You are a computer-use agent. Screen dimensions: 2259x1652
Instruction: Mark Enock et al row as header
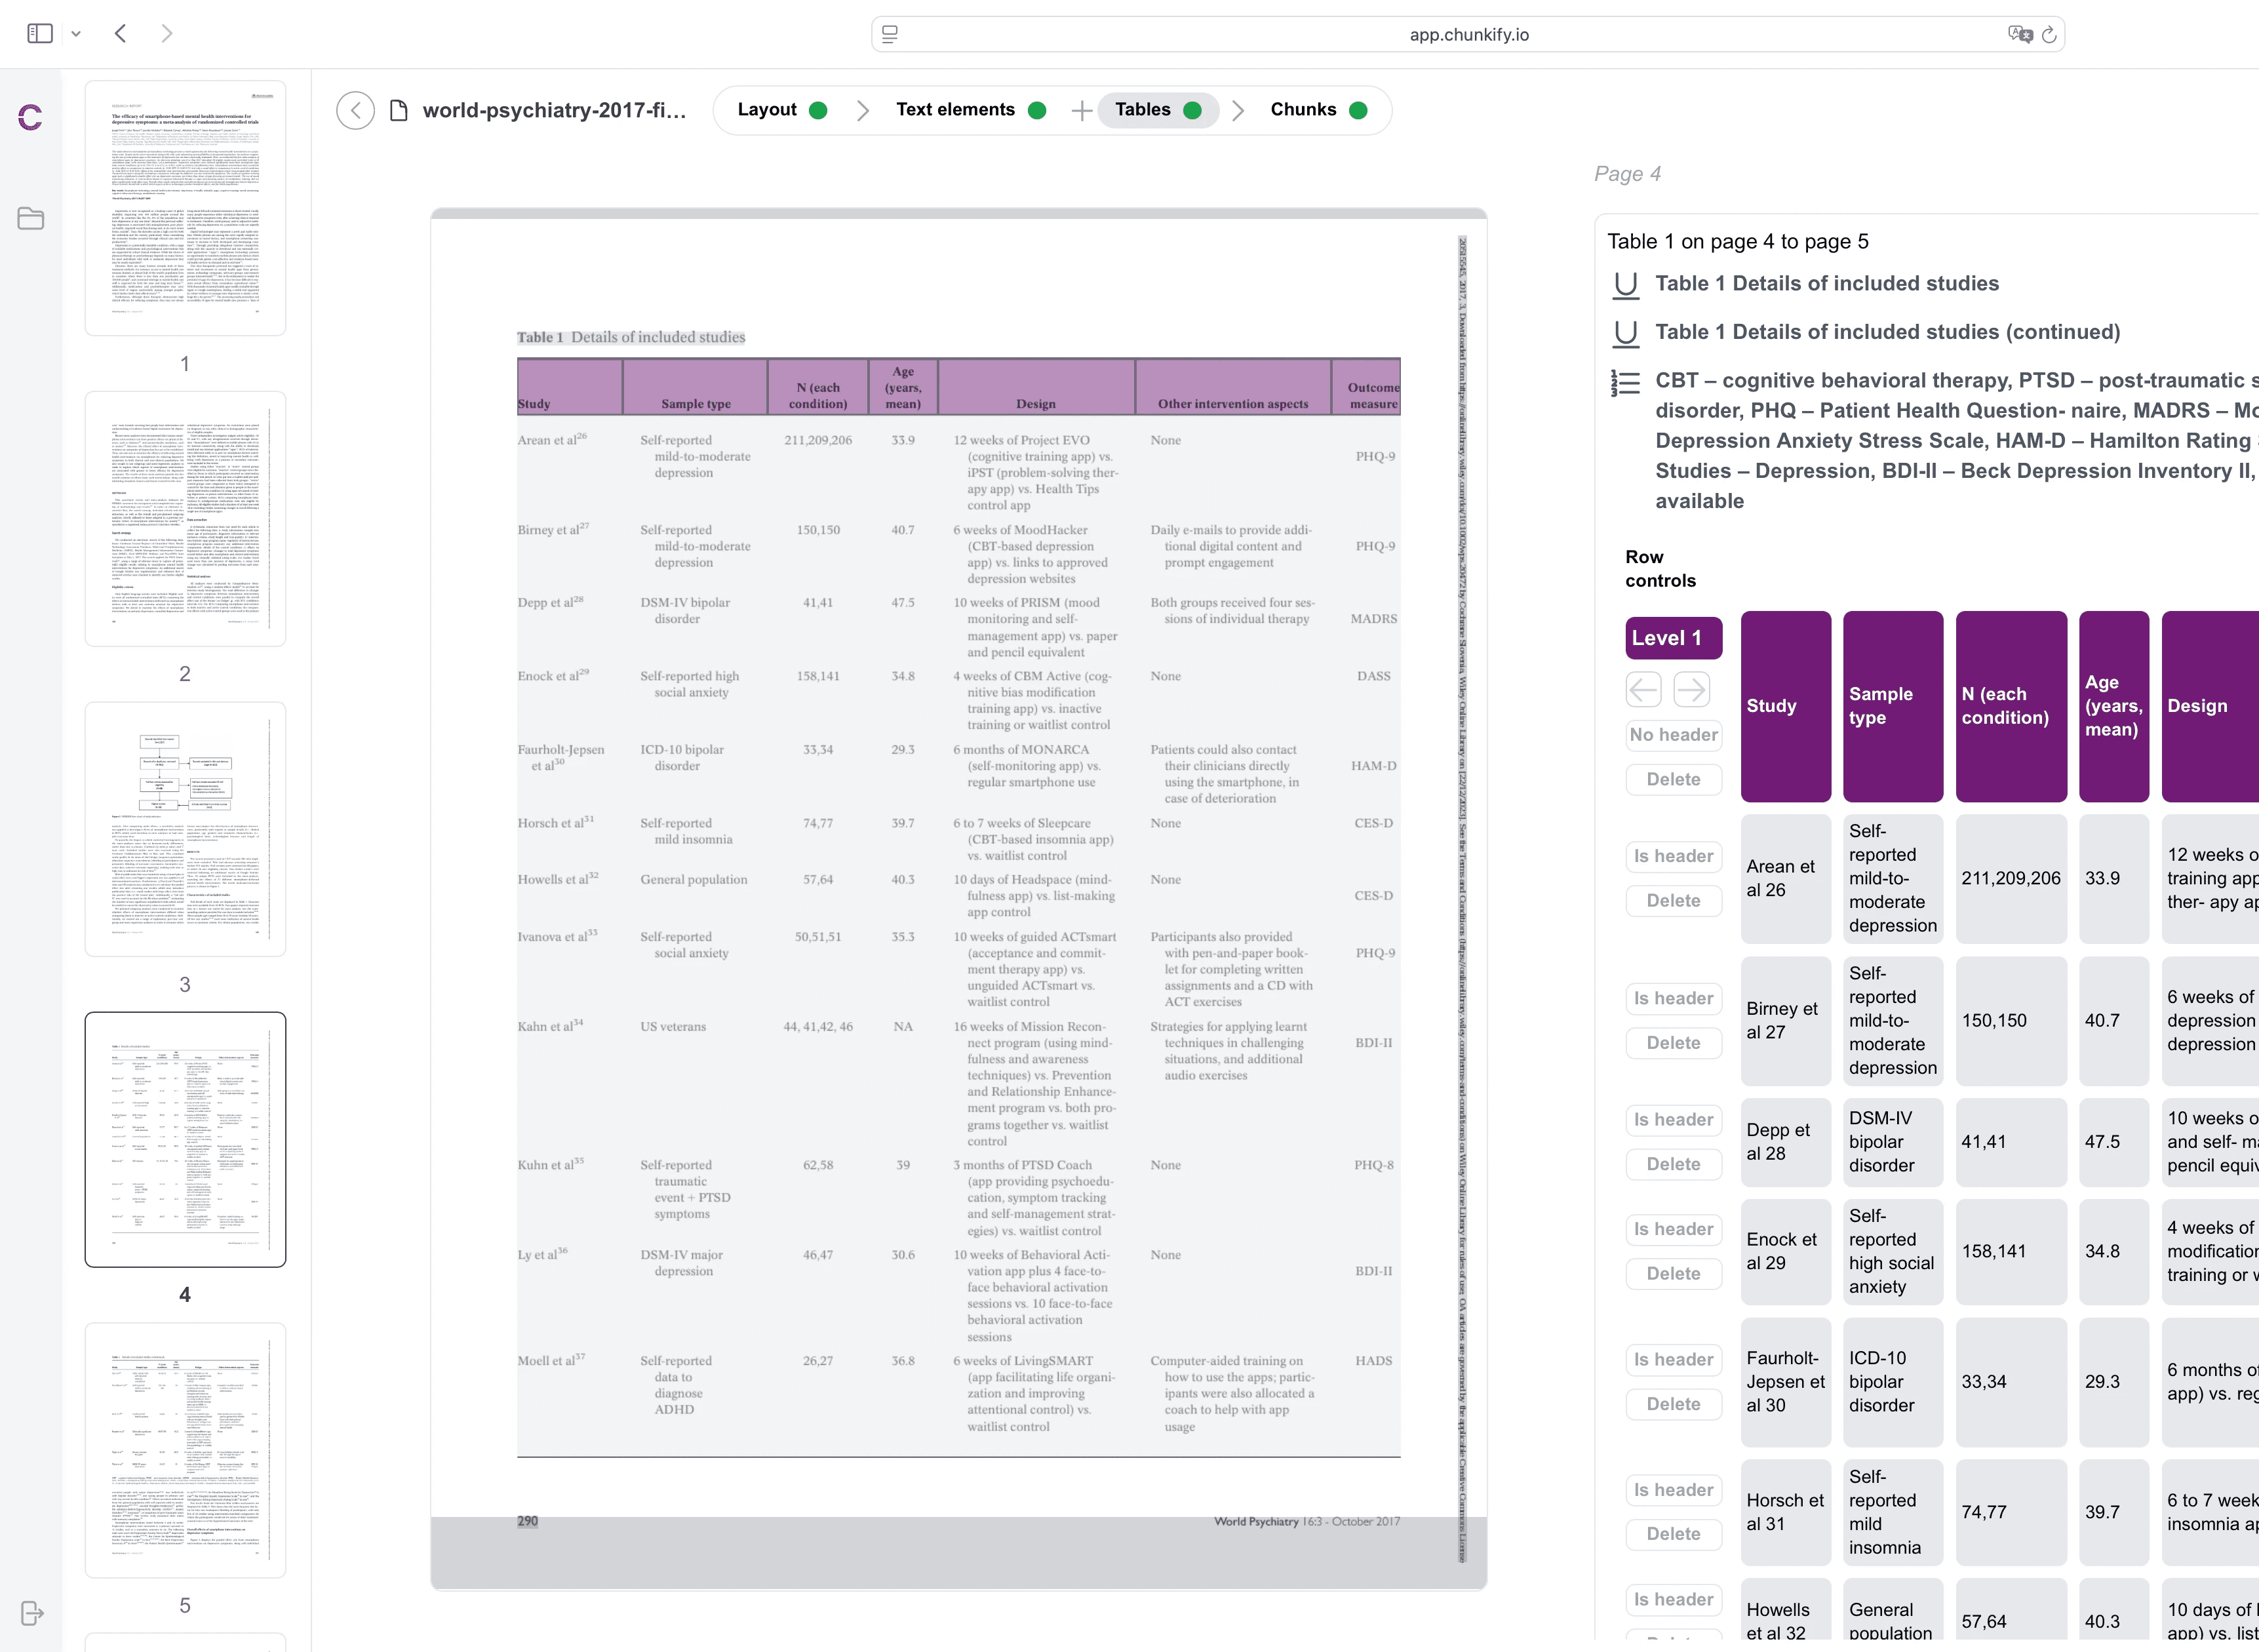(x=1673, y=1229)
